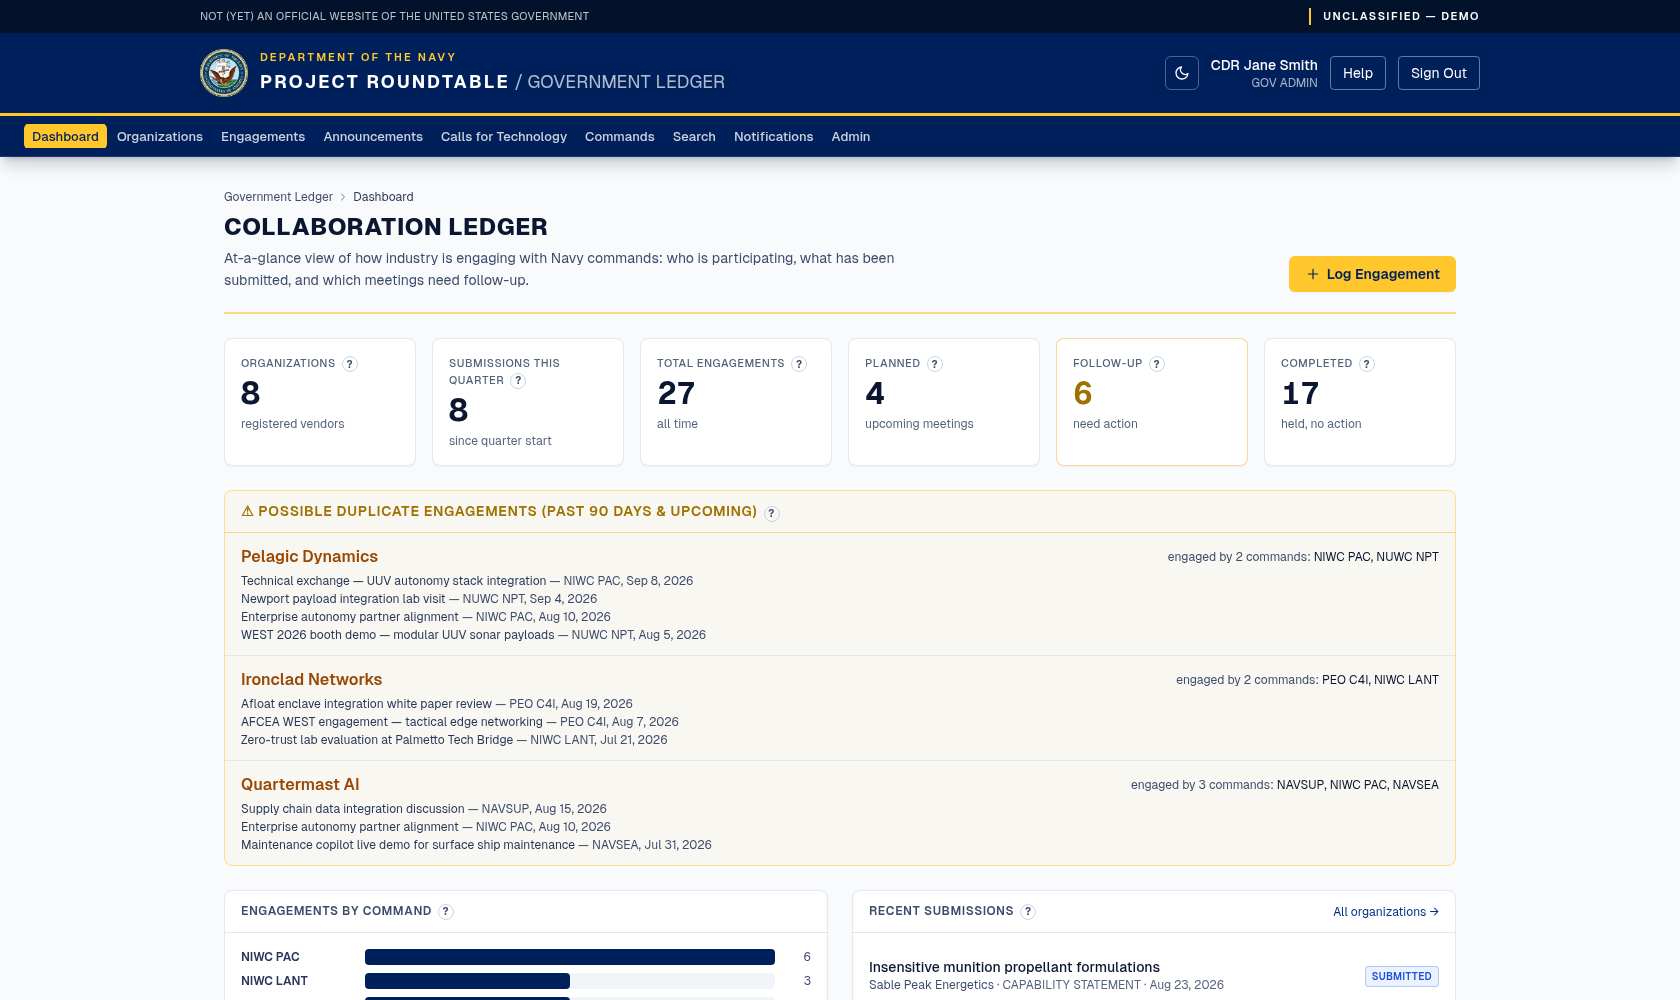This screenshot has height=1000, width=1680.
Task: Show Follow-Up help tooltip
Action: (1157, 364)
